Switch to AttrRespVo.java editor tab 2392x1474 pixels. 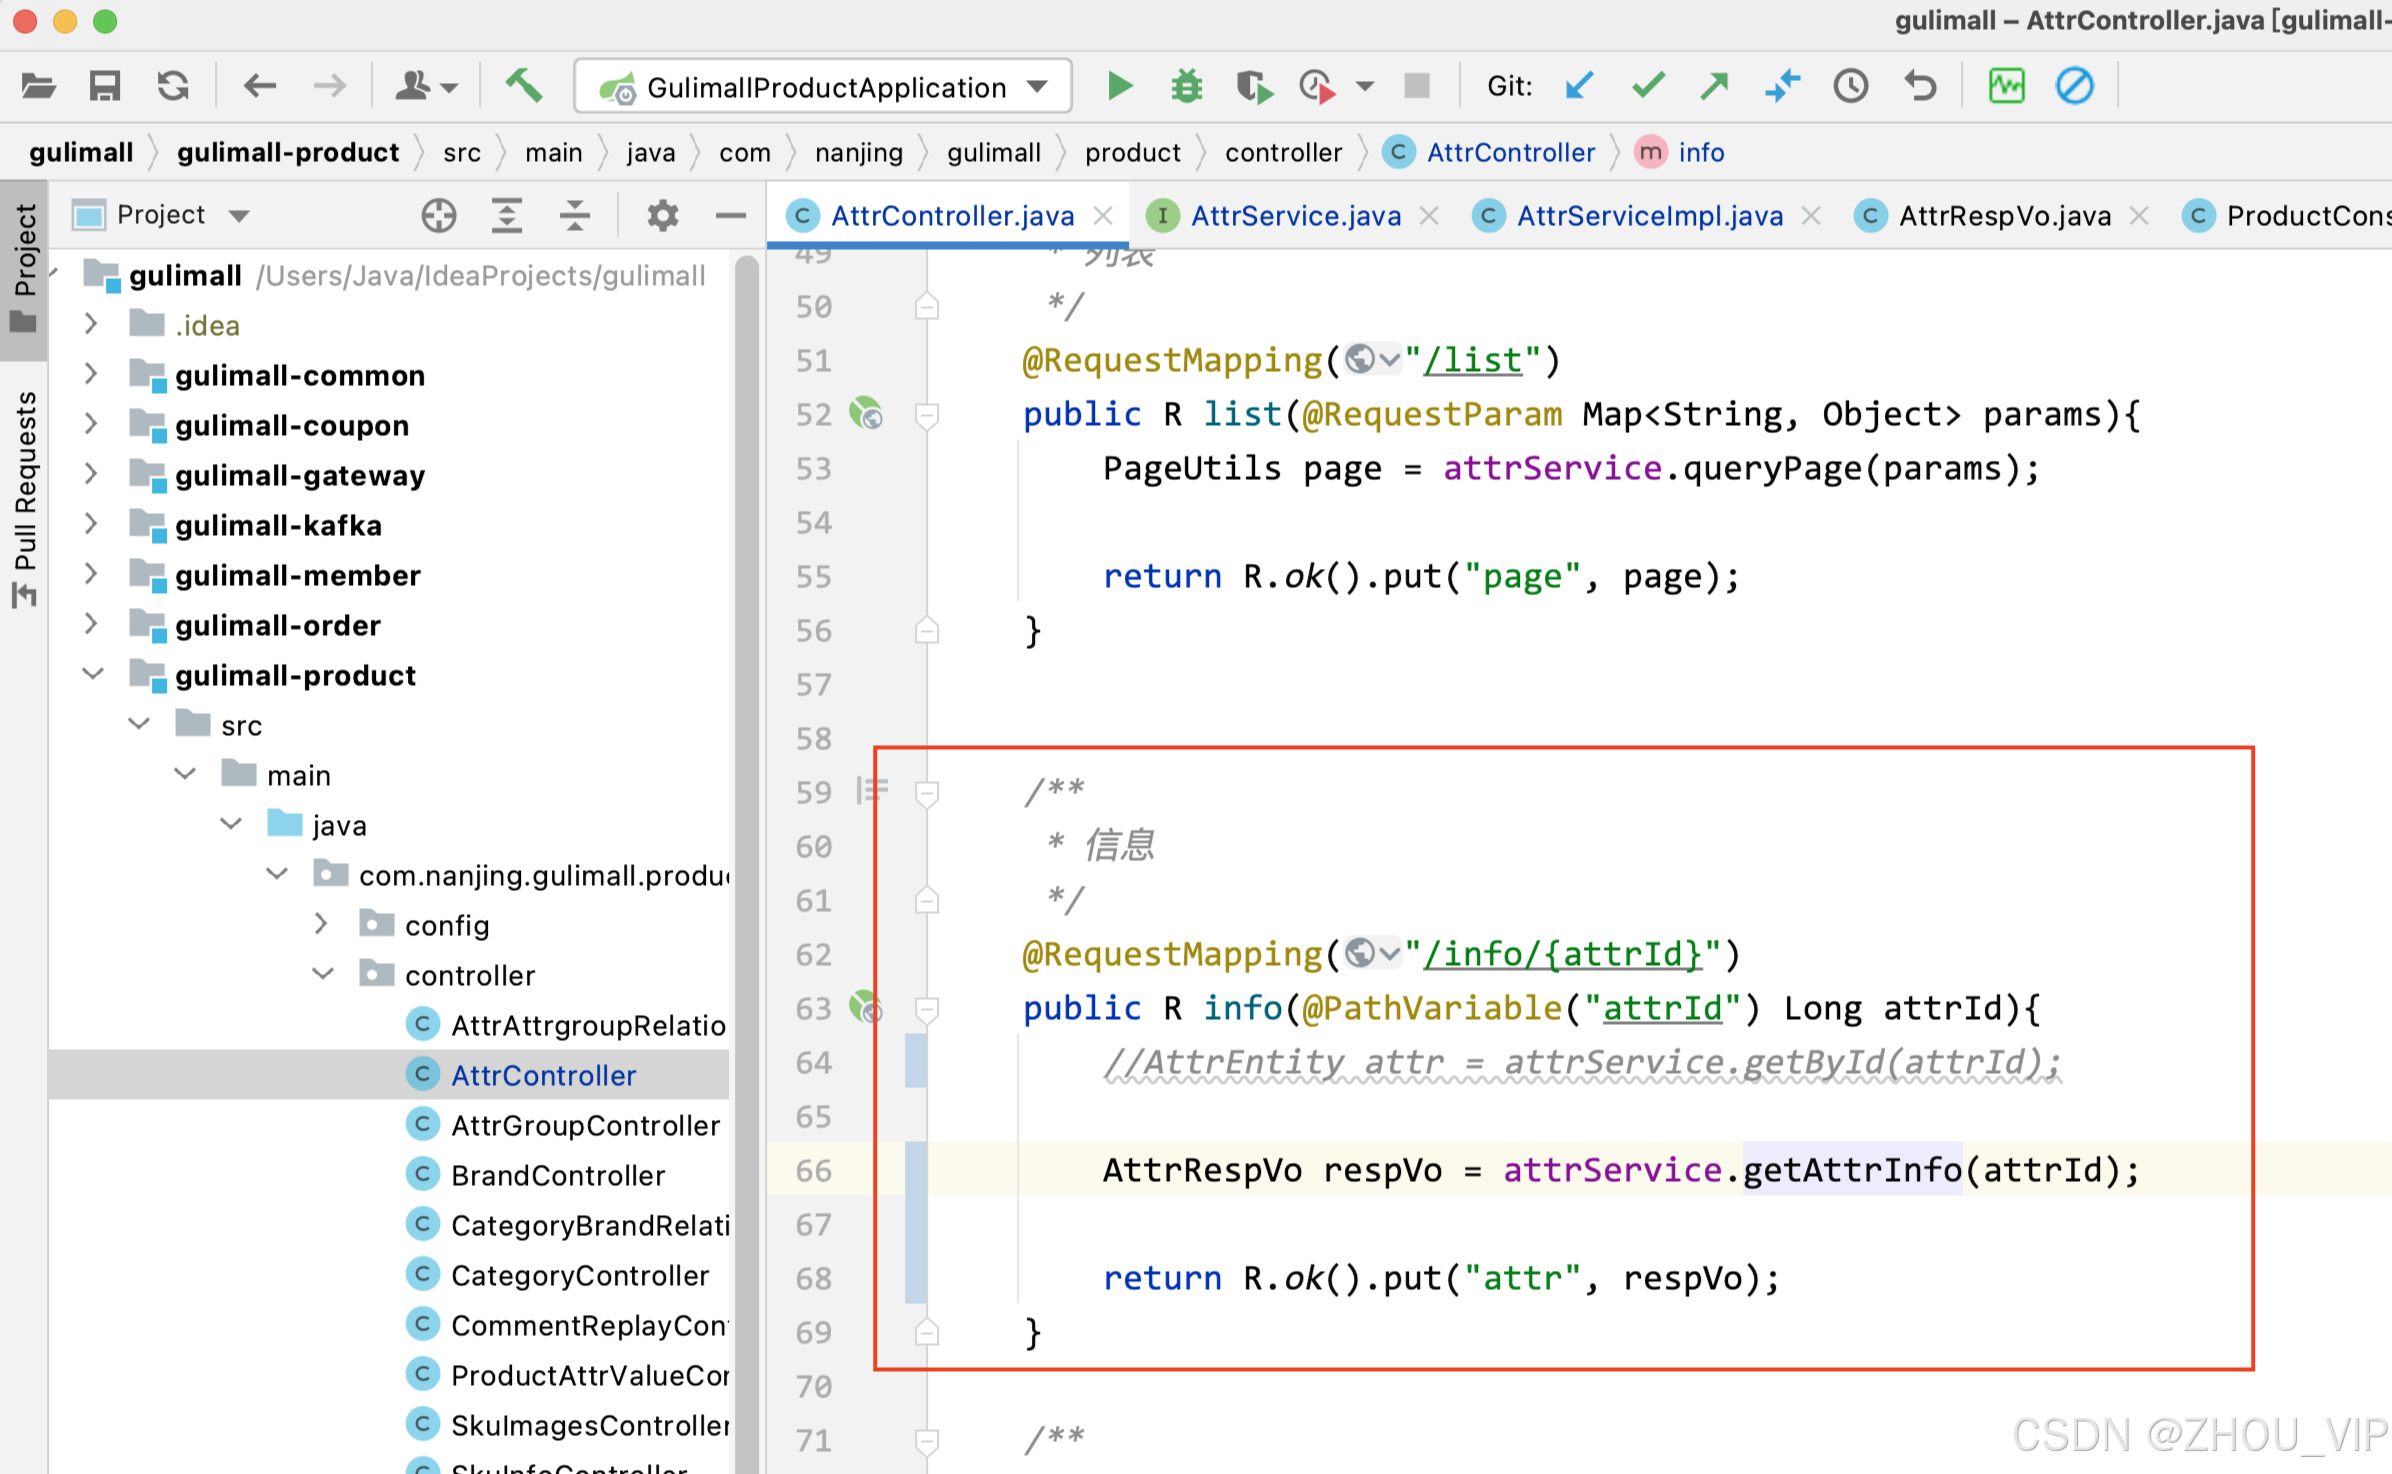click(x=2003, y=216)
